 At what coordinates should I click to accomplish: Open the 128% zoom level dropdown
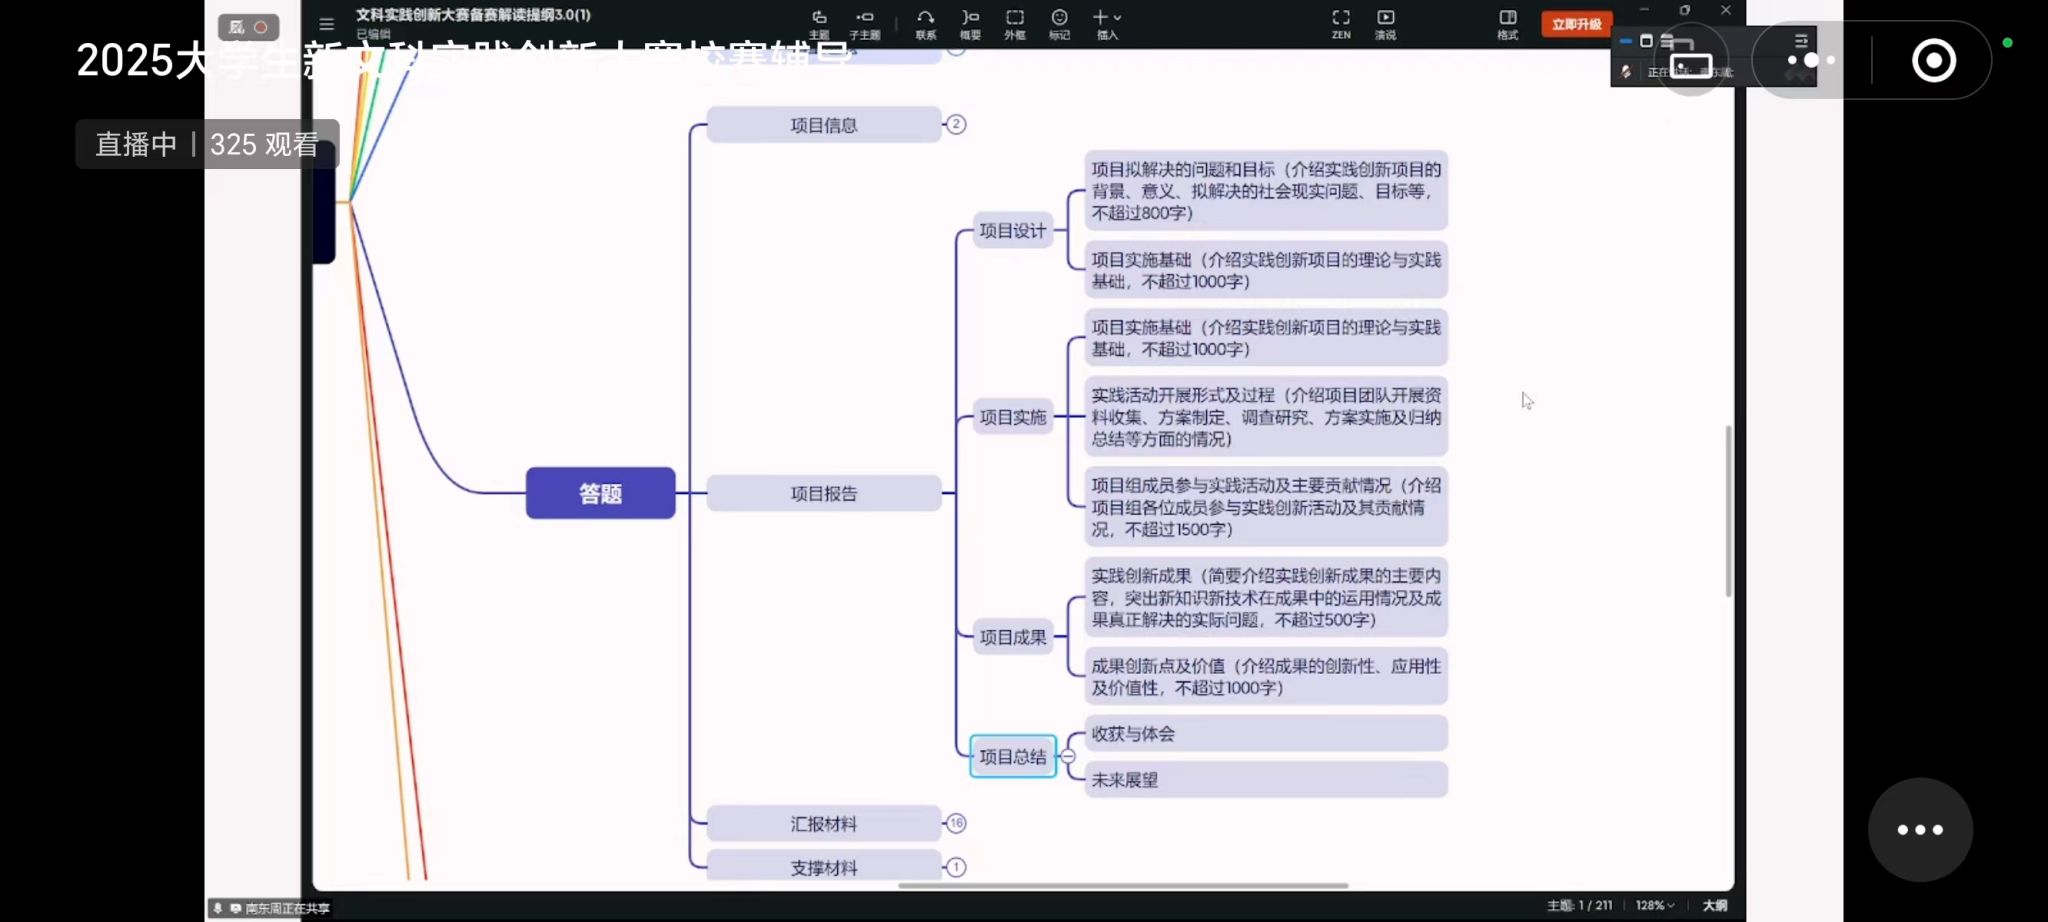point(1655,905)
